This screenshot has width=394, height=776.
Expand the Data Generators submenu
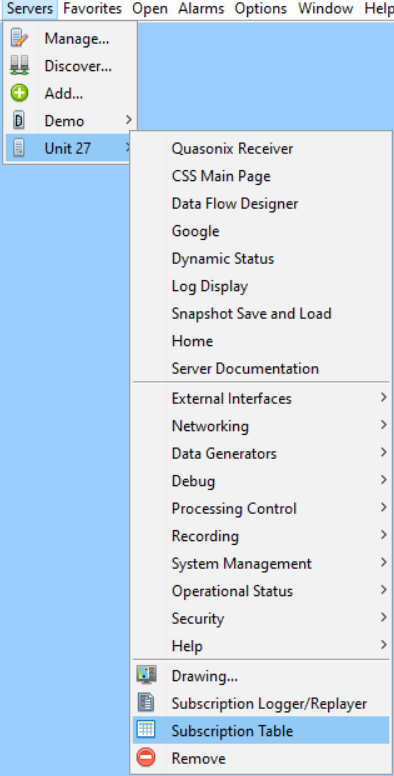(261, 453)
